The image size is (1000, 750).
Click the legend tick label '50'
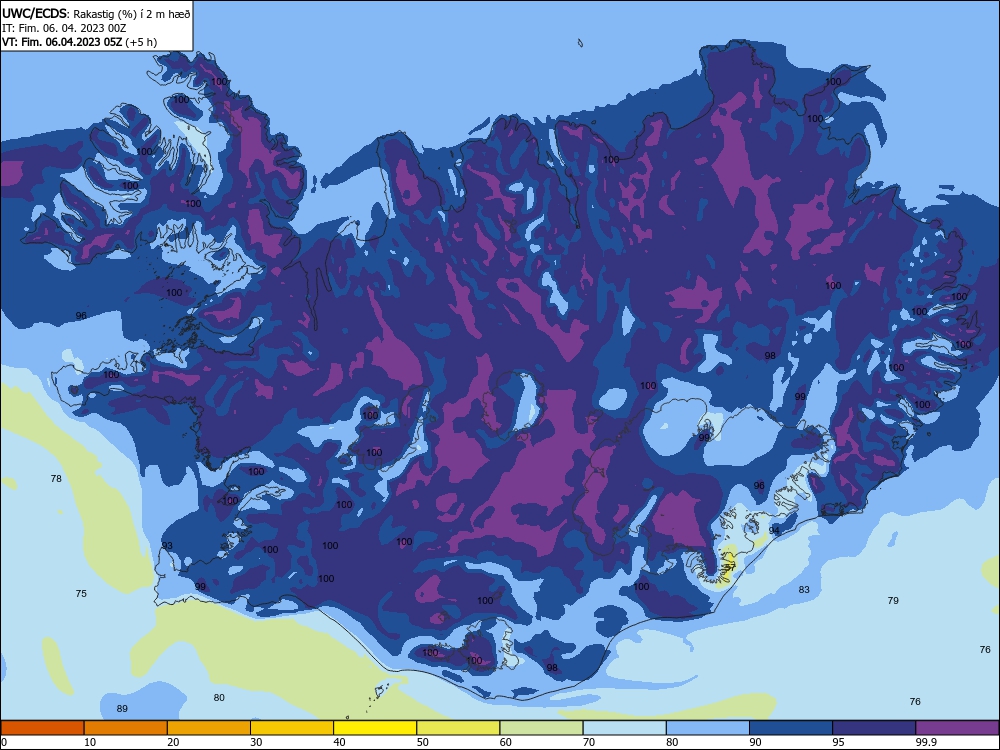click(422, 742)
